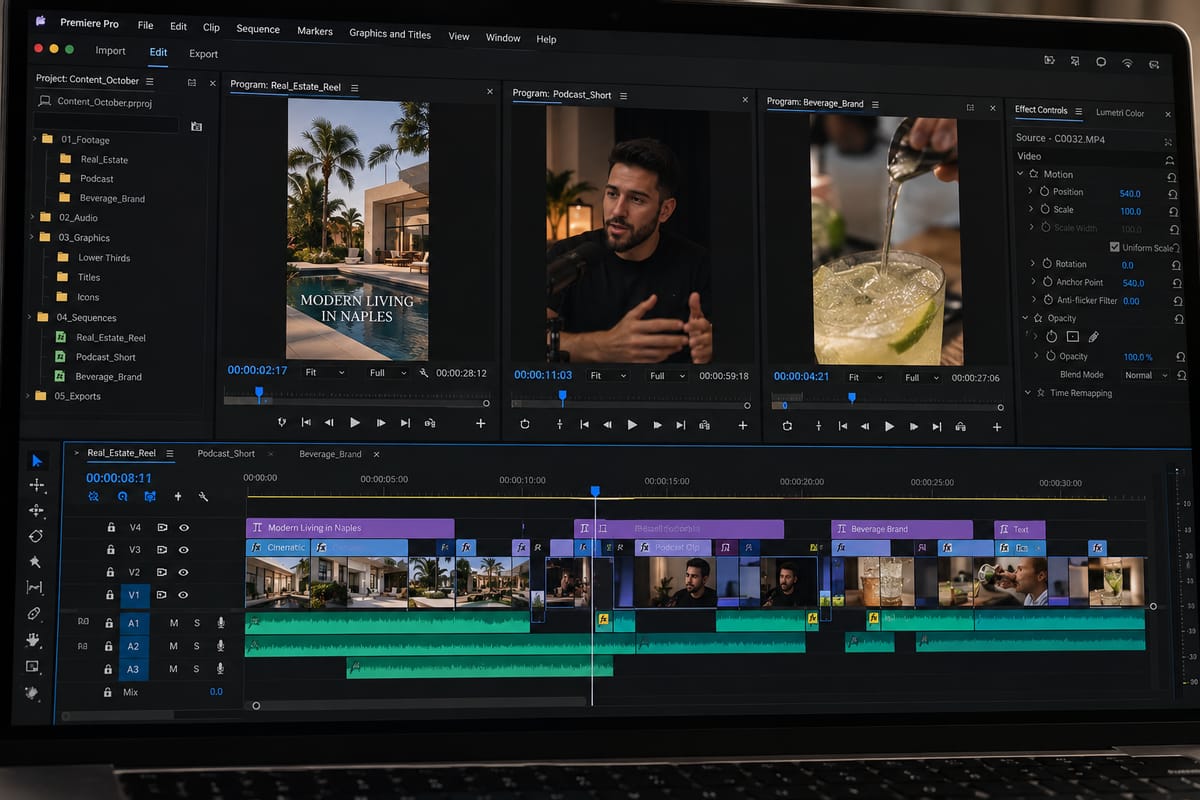Select the Beverage_Brand sequence in Project panel
The image size is (1200, 800).
108,377
